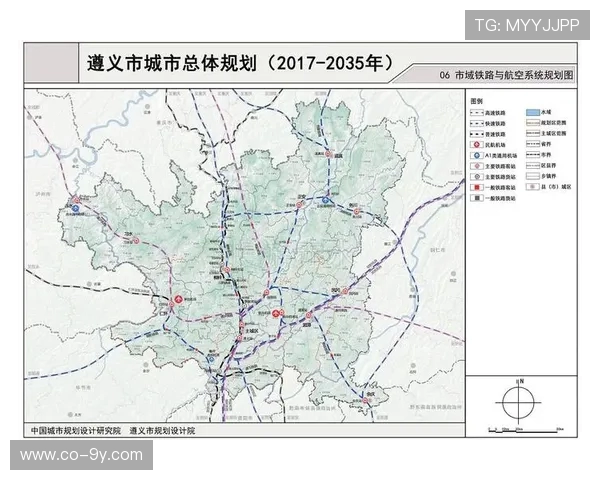Click the blue airport marker southwest of 主城区
Viewport: 600px width, 480px height.
[x=211, y=359]
